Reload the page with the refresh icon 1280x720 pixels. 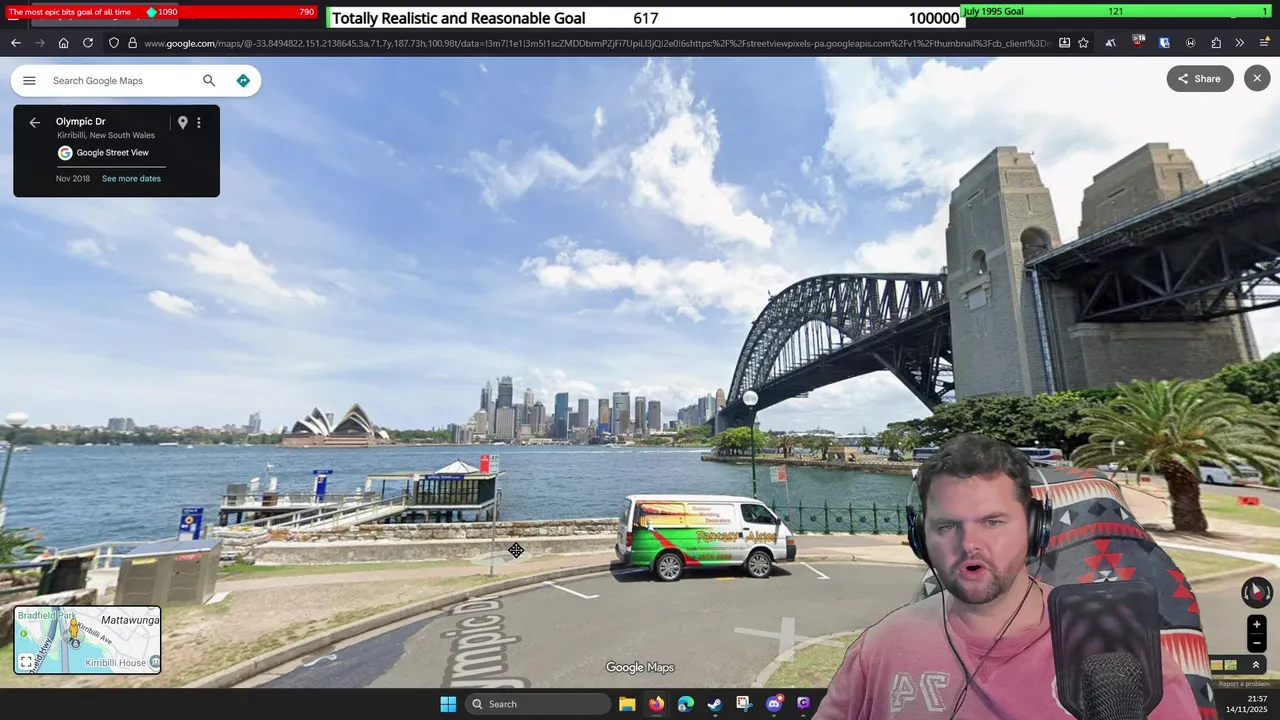pyautogui.click(x=88, y=43)
